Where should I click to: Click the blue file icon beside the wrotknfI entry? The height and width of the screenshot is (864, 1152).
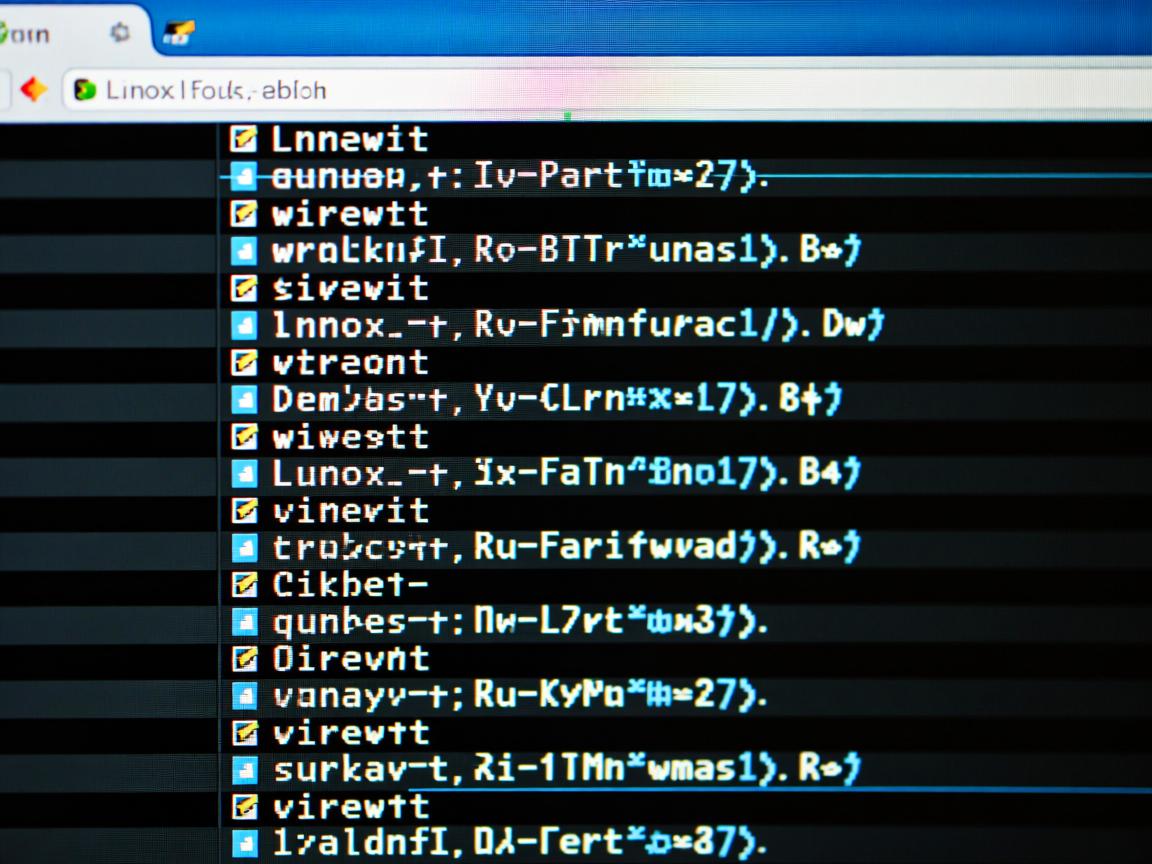(244, 250)
